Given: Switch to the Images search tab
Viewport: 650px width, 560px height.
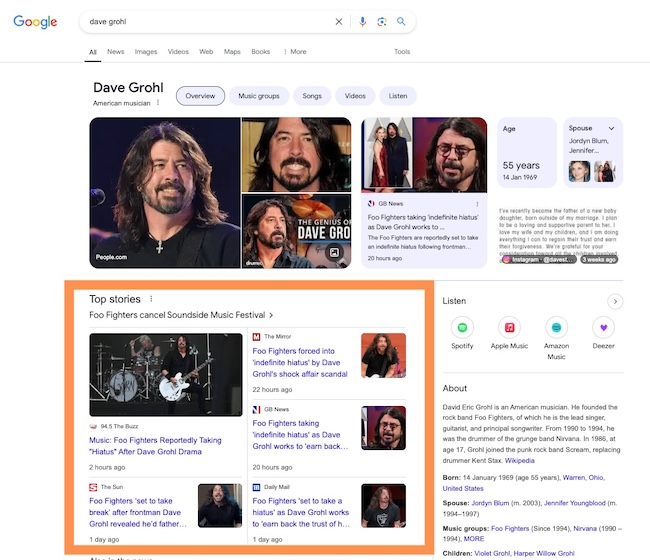Looking at the screenshot, I should pos(146,52).
